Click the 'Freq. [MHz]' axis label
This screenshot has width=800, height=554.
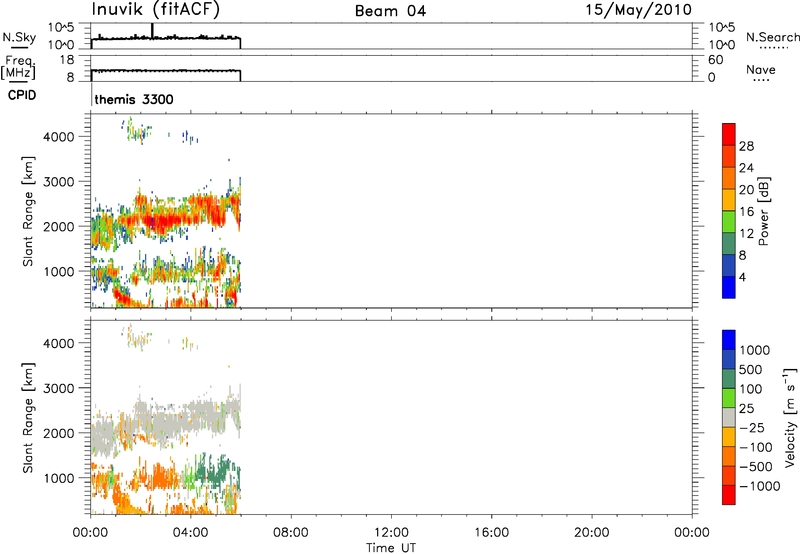tap(18, 67)
